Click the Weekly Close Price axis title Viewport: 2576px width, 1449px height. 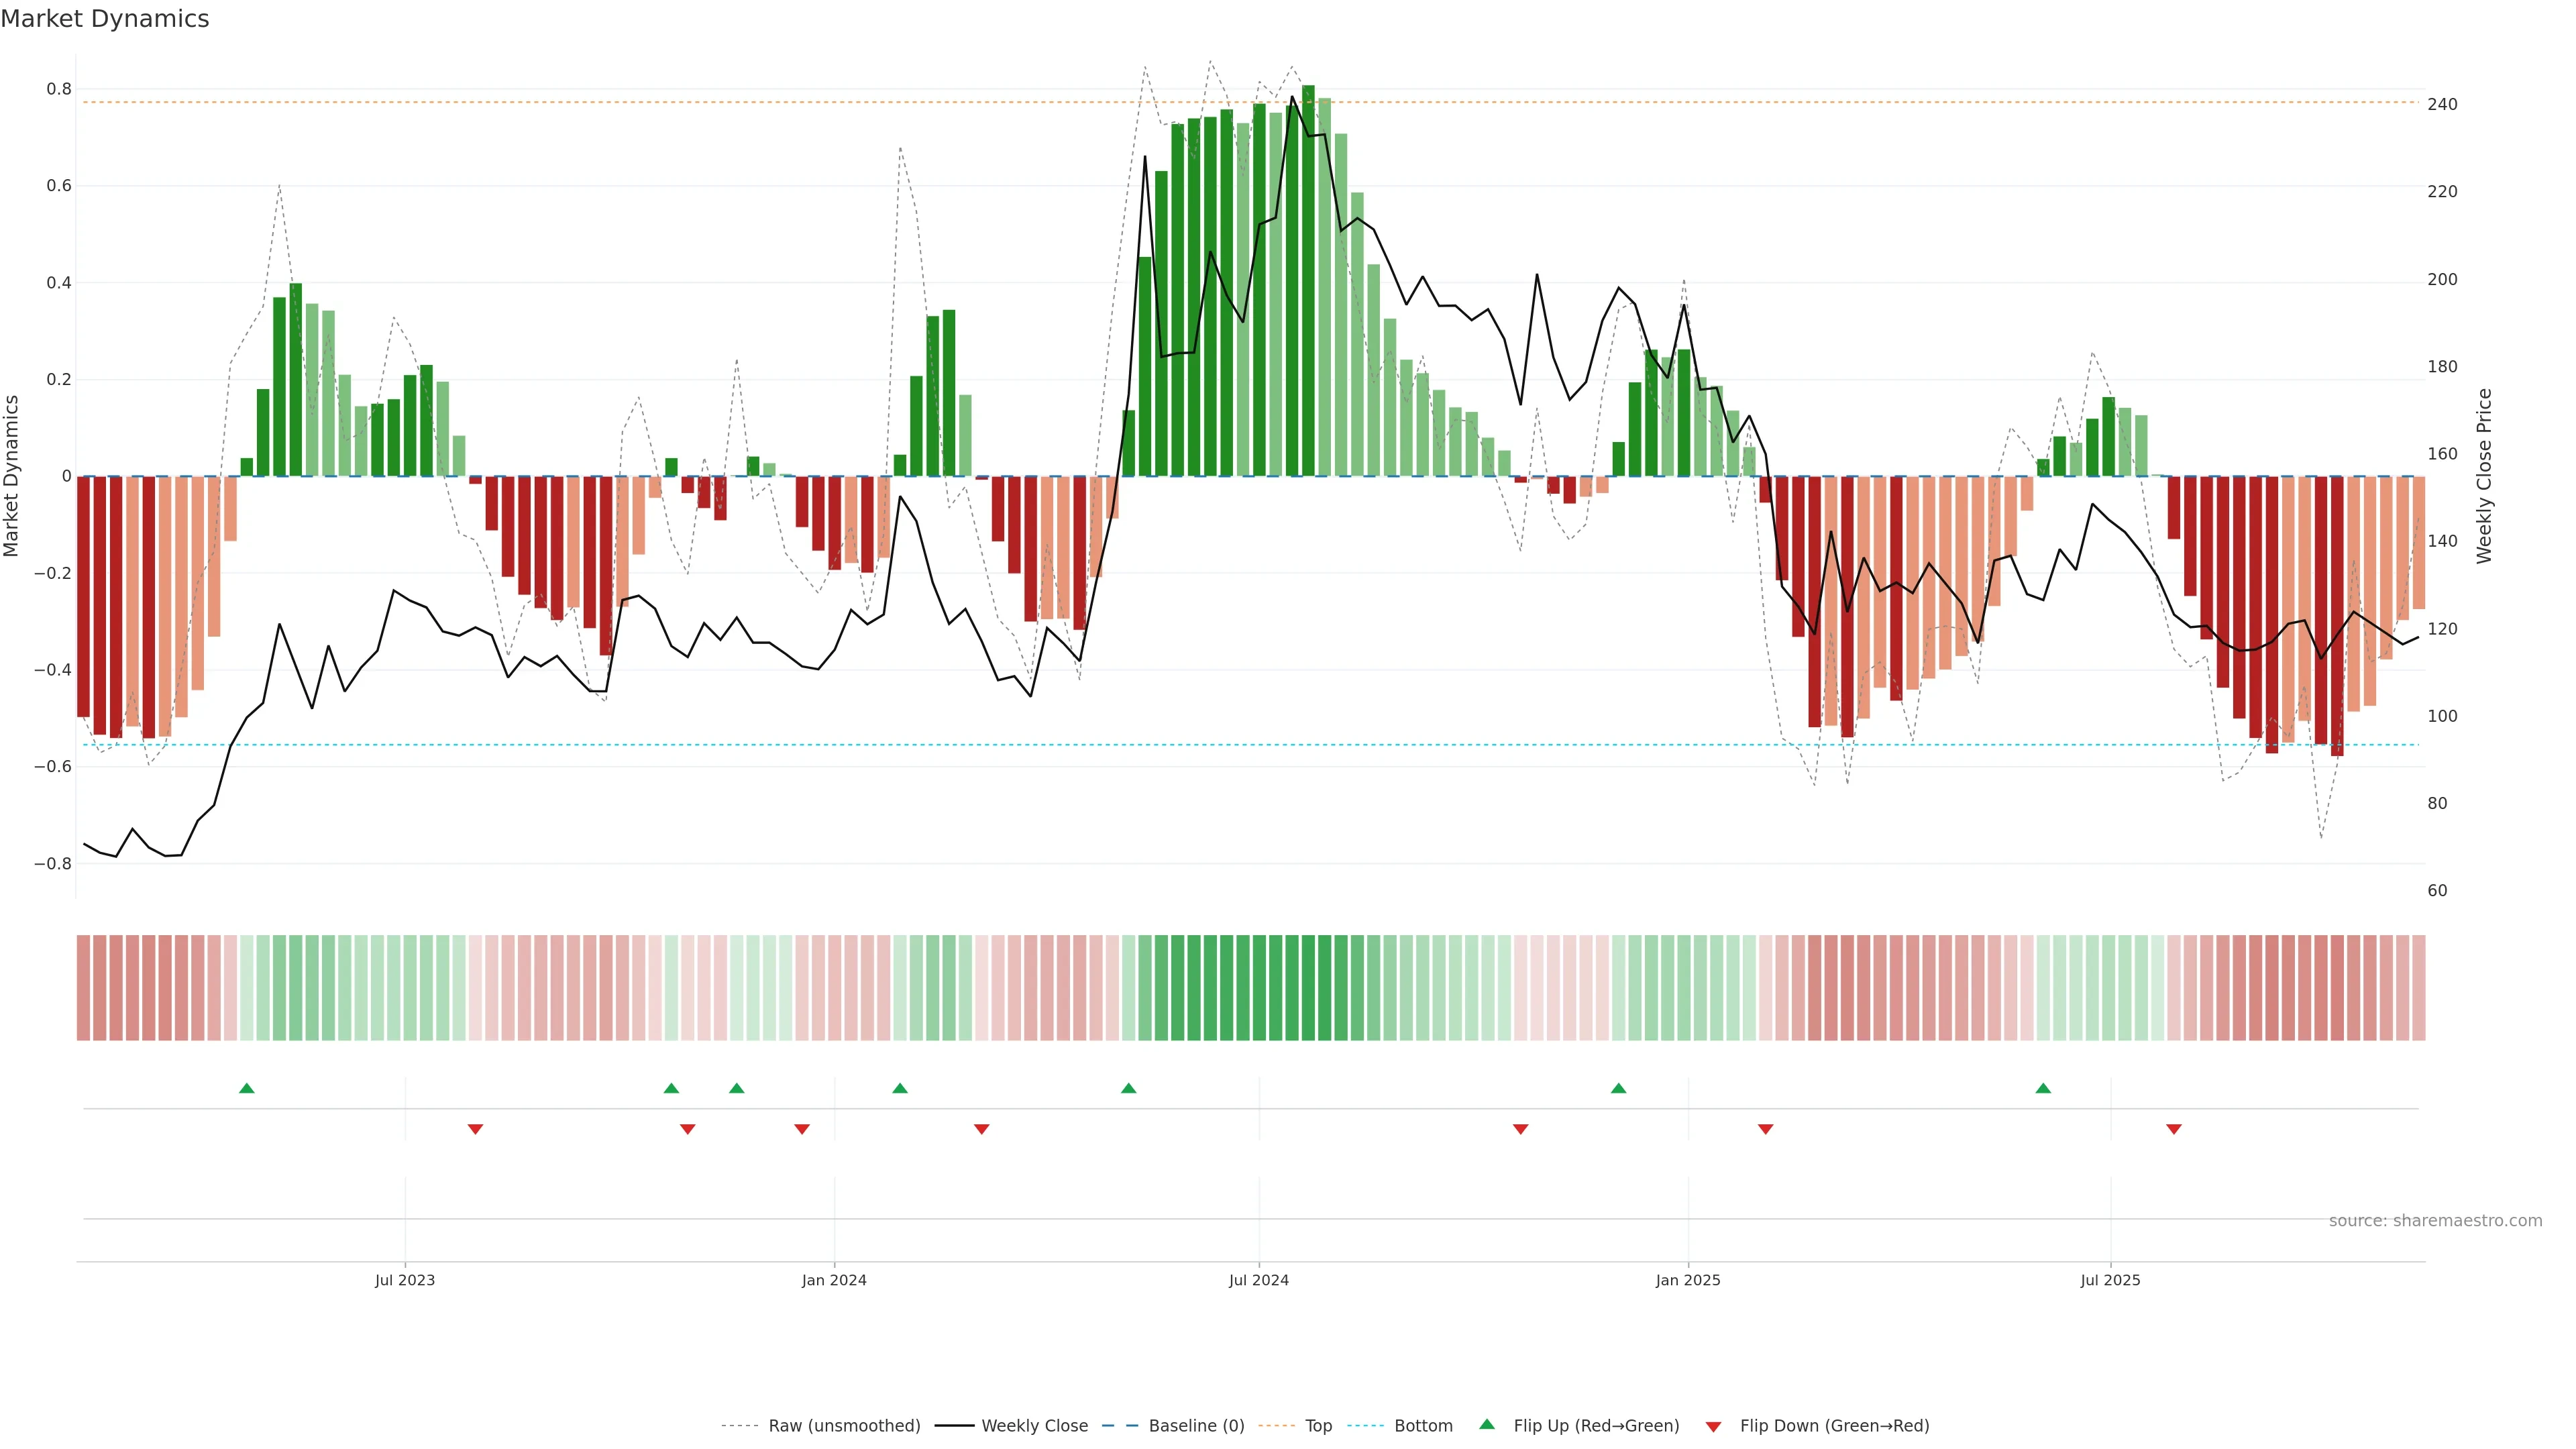point(2485,476)
